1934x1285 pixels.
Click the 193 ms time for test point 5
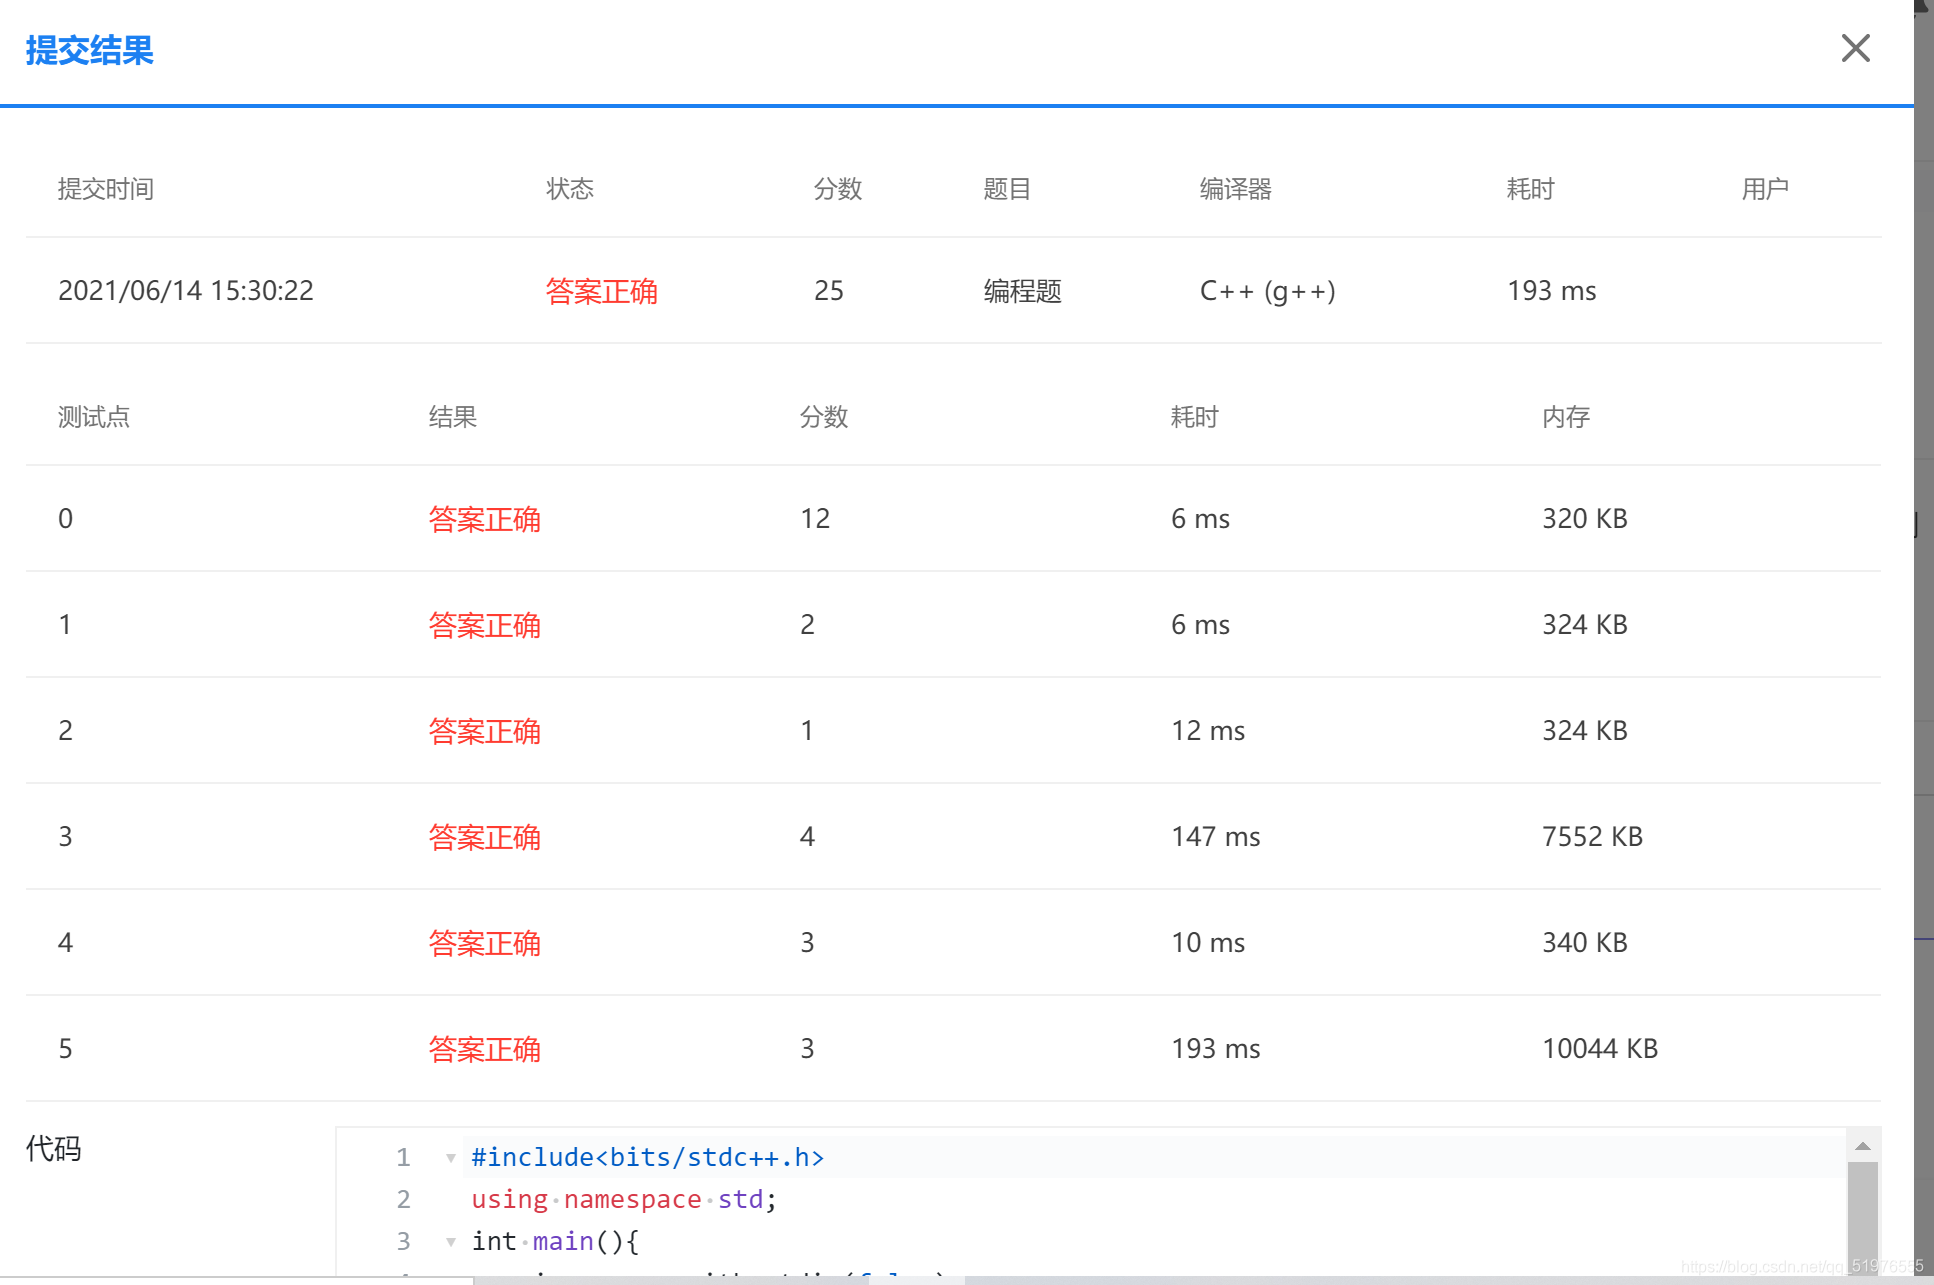pyautogui.click(x=1216, y=1049)
